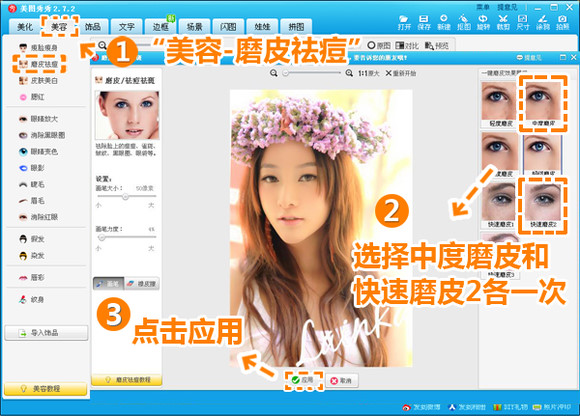Click 1:1原大 actual size
Screen dimensions: 580x416
click(368, 74)
